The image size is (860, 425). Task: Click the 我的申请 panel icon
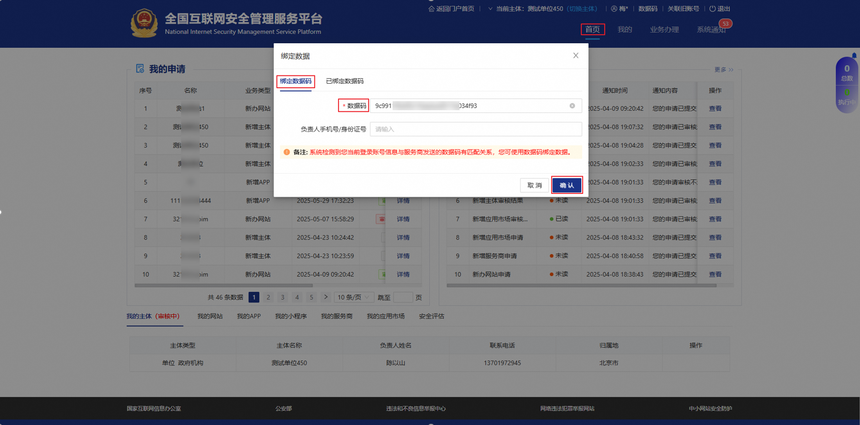(x=140, y=69)
